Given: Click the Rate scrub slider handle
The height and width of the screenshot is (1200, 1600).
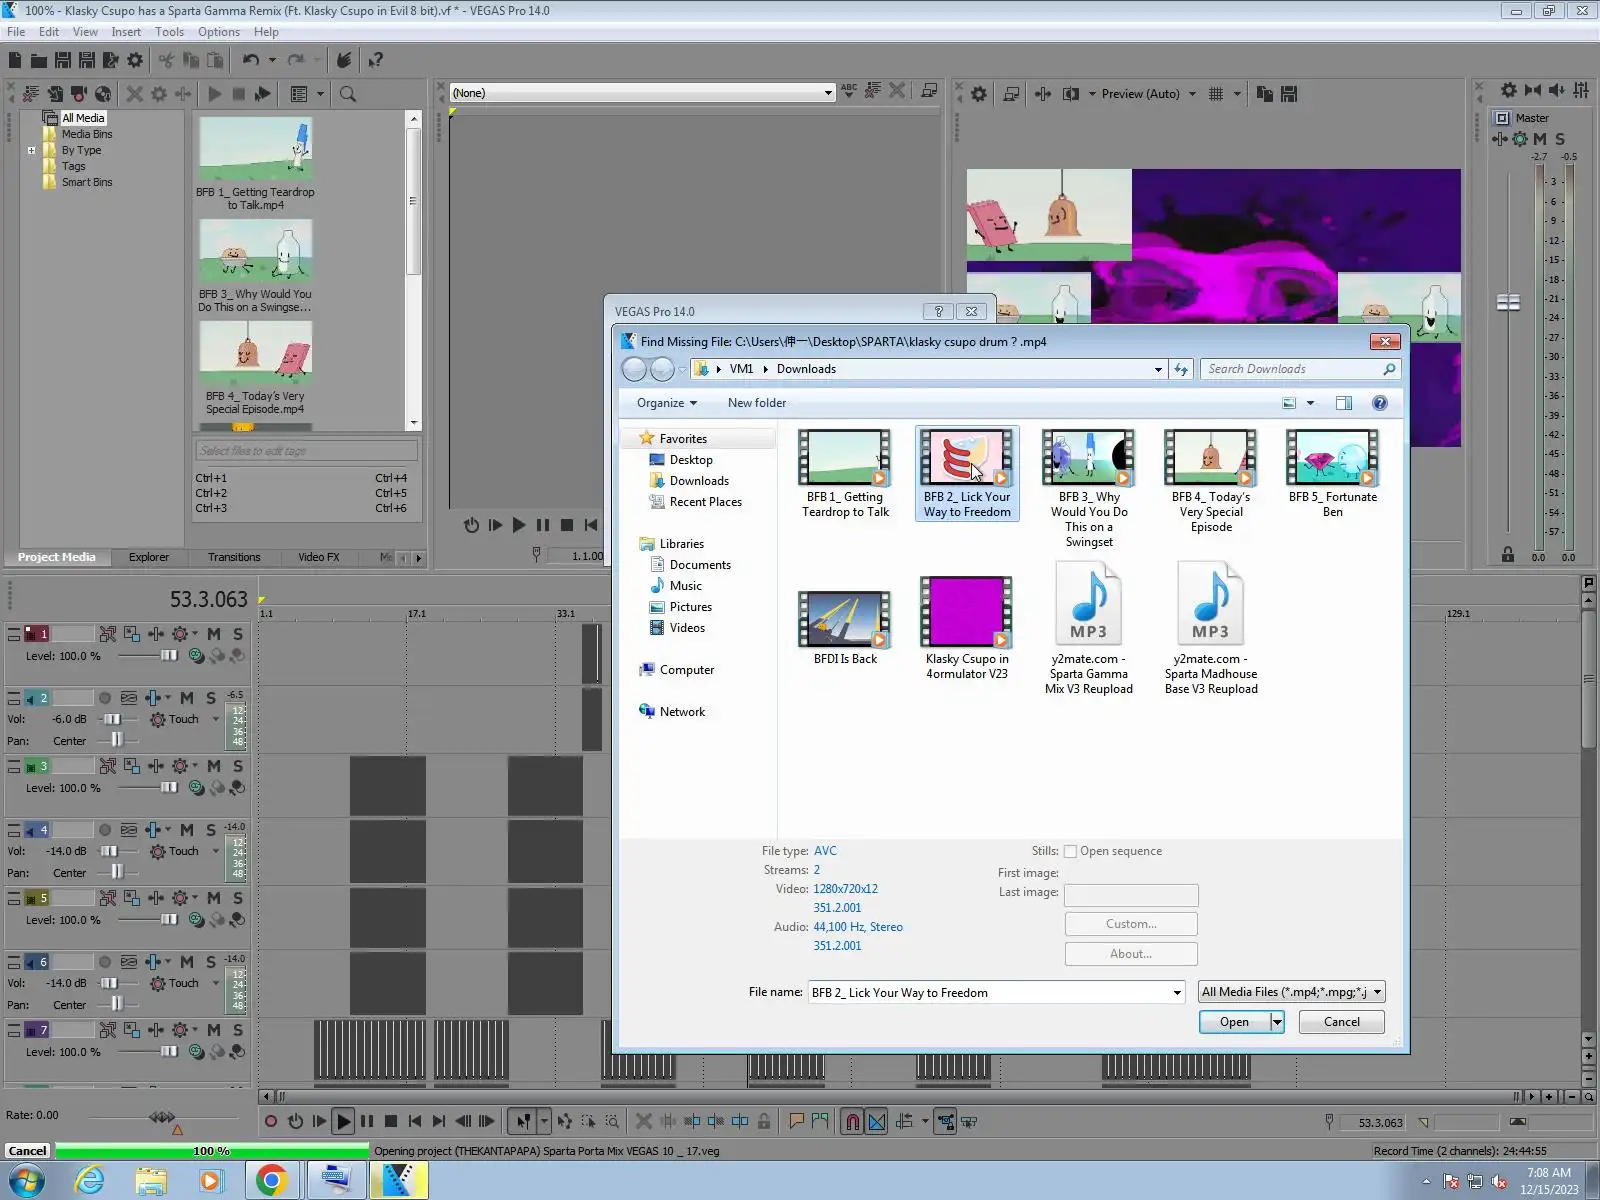Looking at the screenshot, I should pyautogui.click(x=162, y=1117).
